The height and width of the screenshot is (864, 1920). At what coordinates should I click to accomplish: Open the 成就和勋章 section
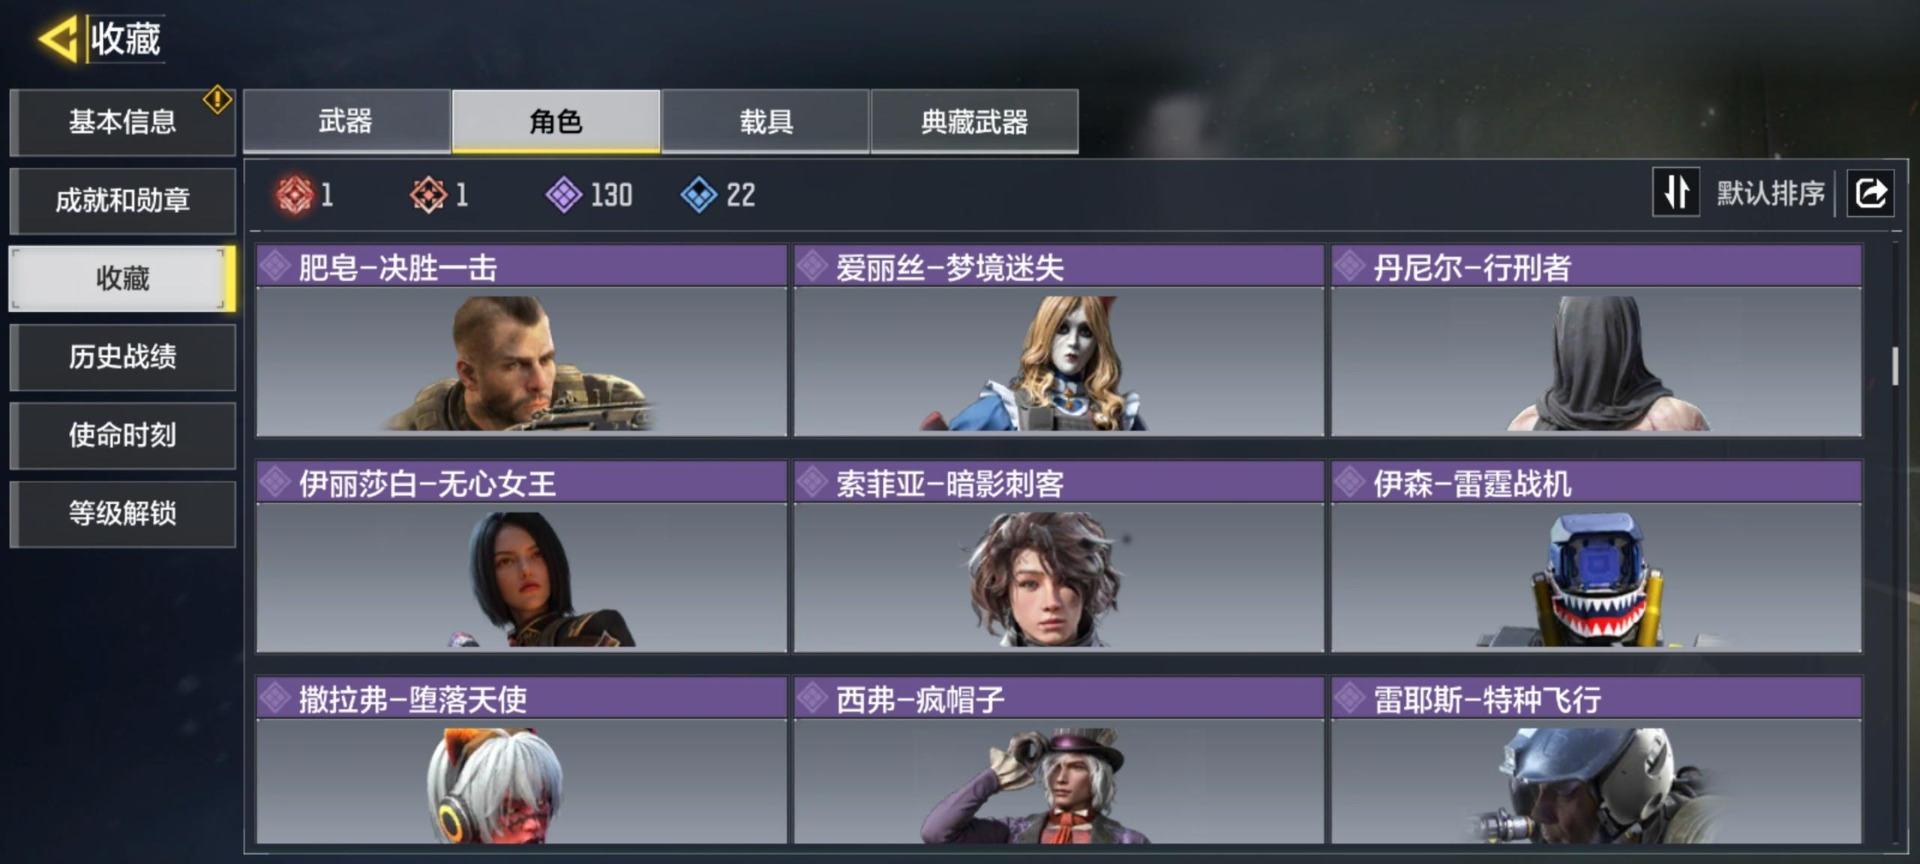pyautogui.click(x=123, y=200)
